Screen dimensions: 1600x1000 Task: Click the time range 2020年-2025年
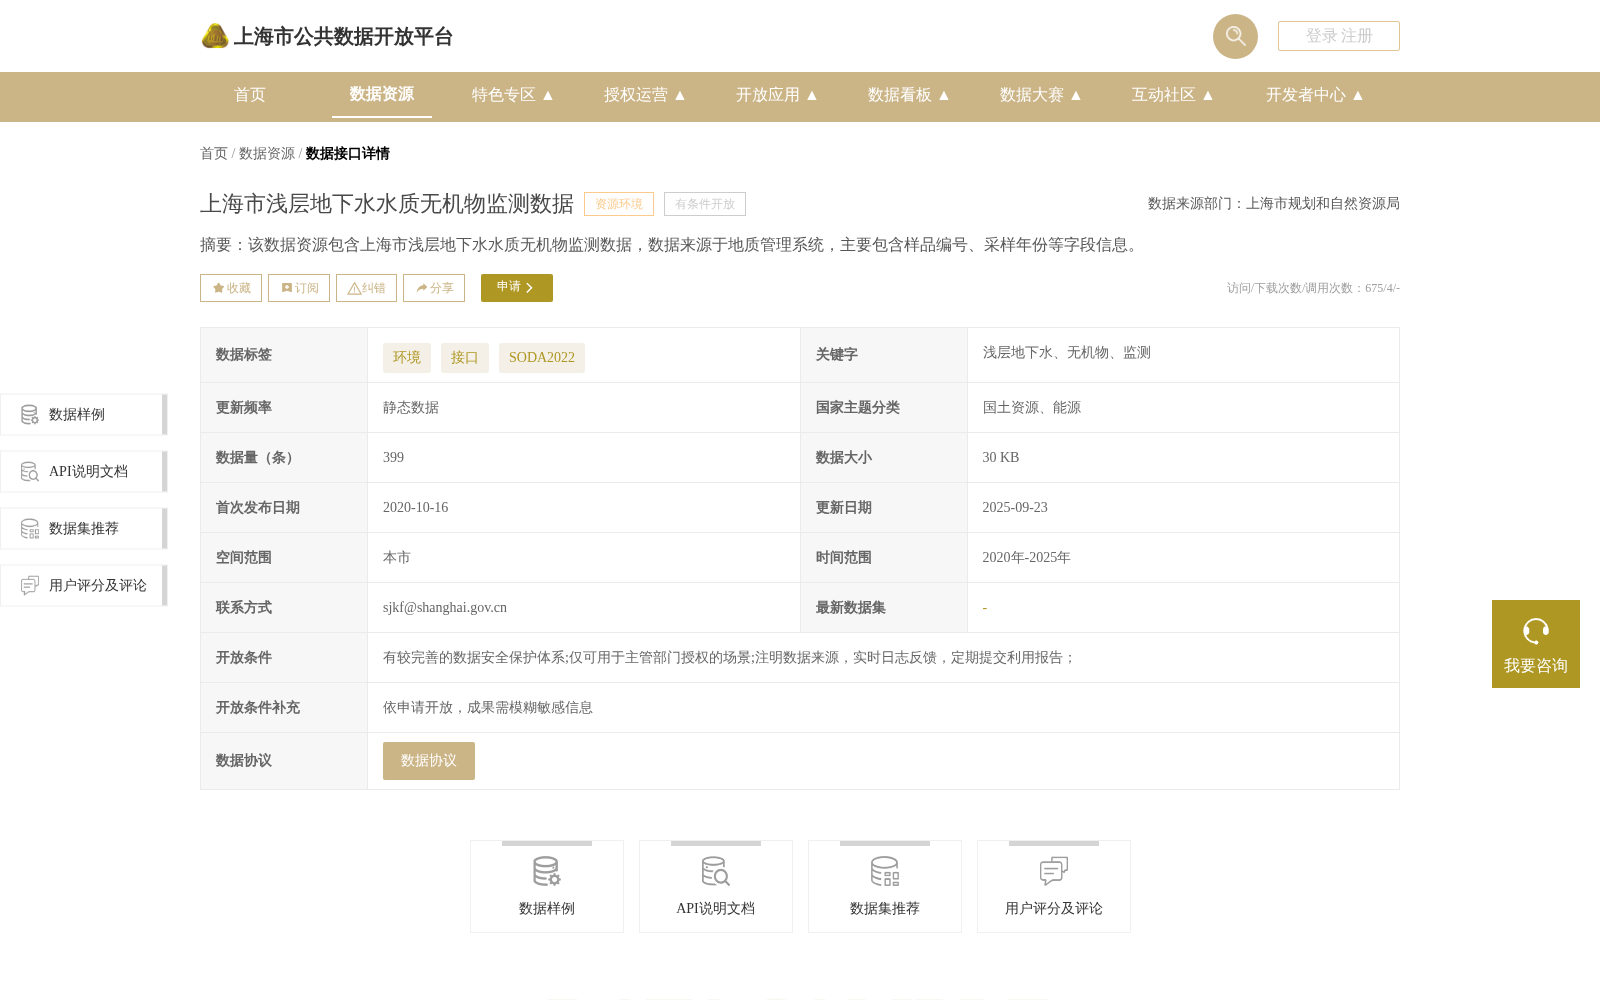point(1027,557)
